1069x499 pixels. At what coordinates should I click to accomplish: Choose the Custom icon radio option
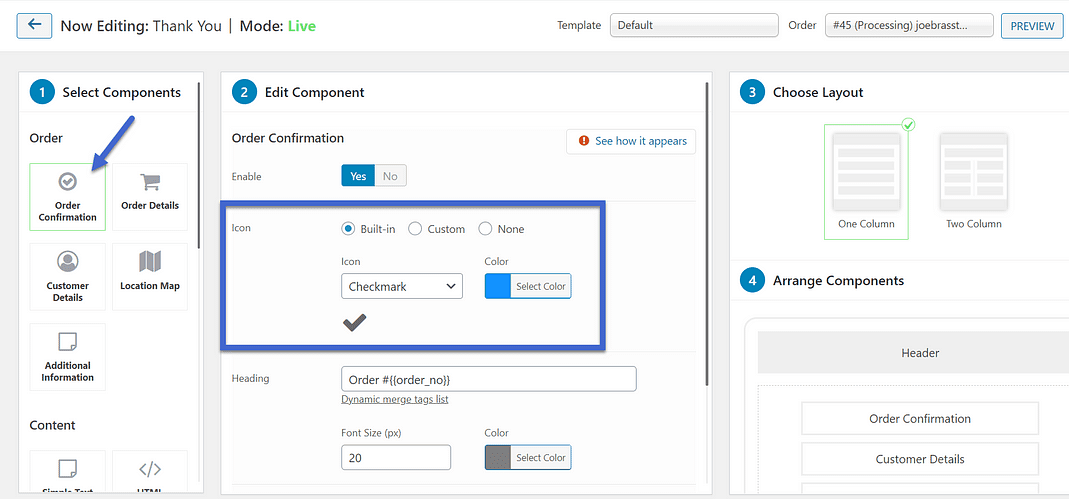(415, 229)
